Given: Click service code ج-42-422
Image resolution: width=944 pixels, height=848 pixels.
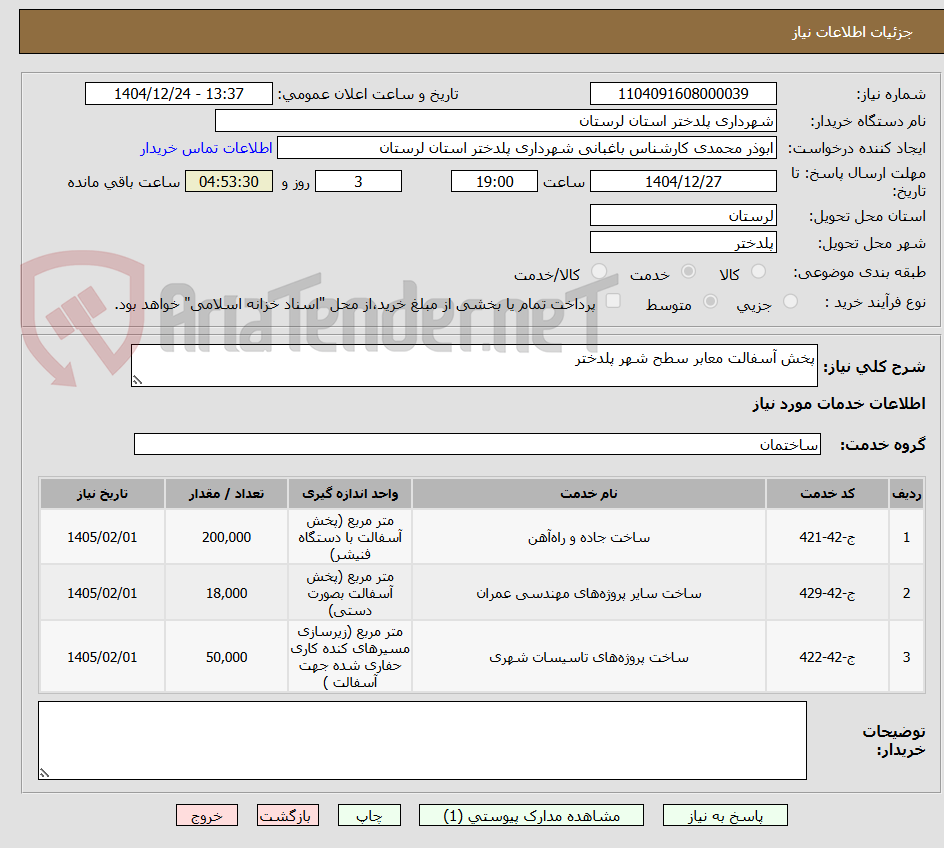Looking at the screenshot, I should tap(827, 657).
